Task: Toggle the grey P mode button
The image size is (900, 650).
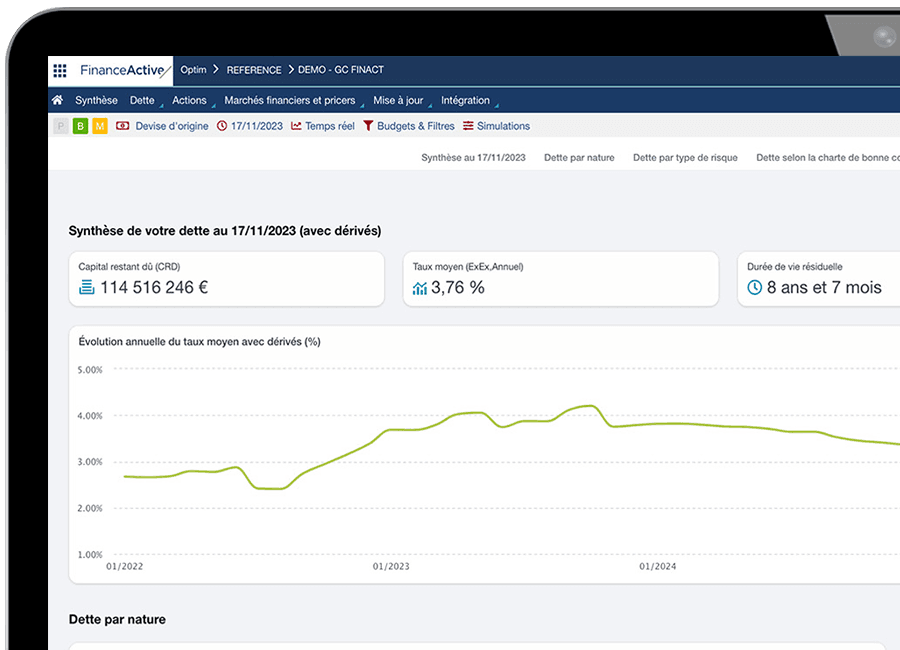Action: tap(61, 126)
